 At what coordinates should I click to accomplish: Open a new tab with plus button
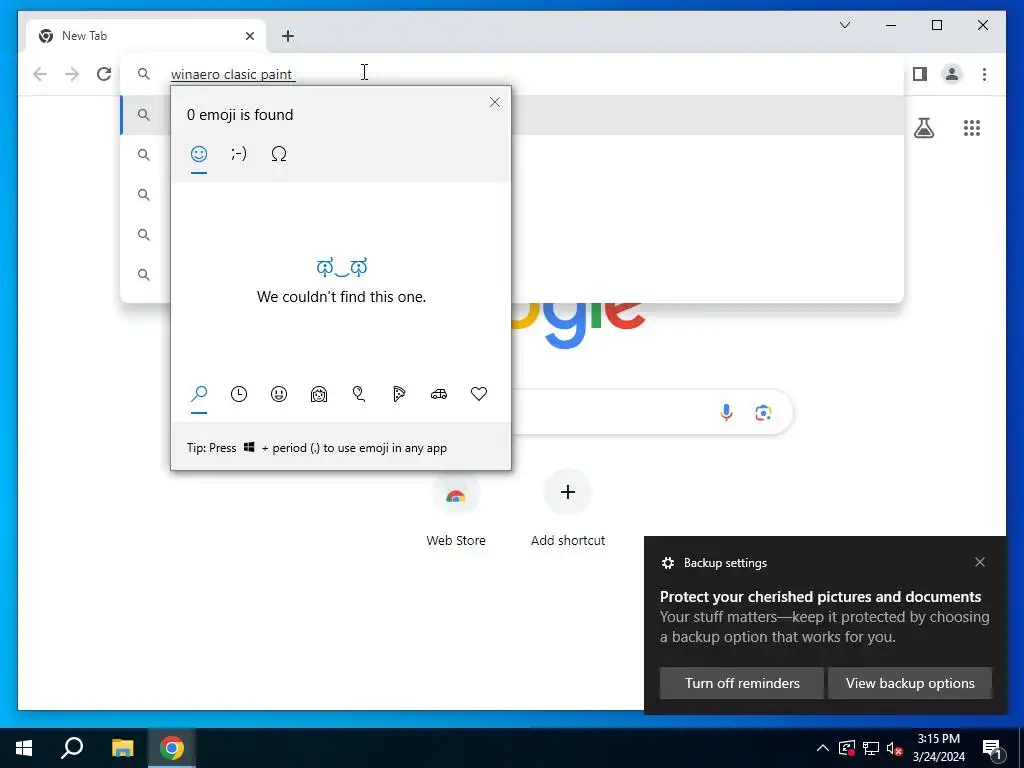(288, 36)
